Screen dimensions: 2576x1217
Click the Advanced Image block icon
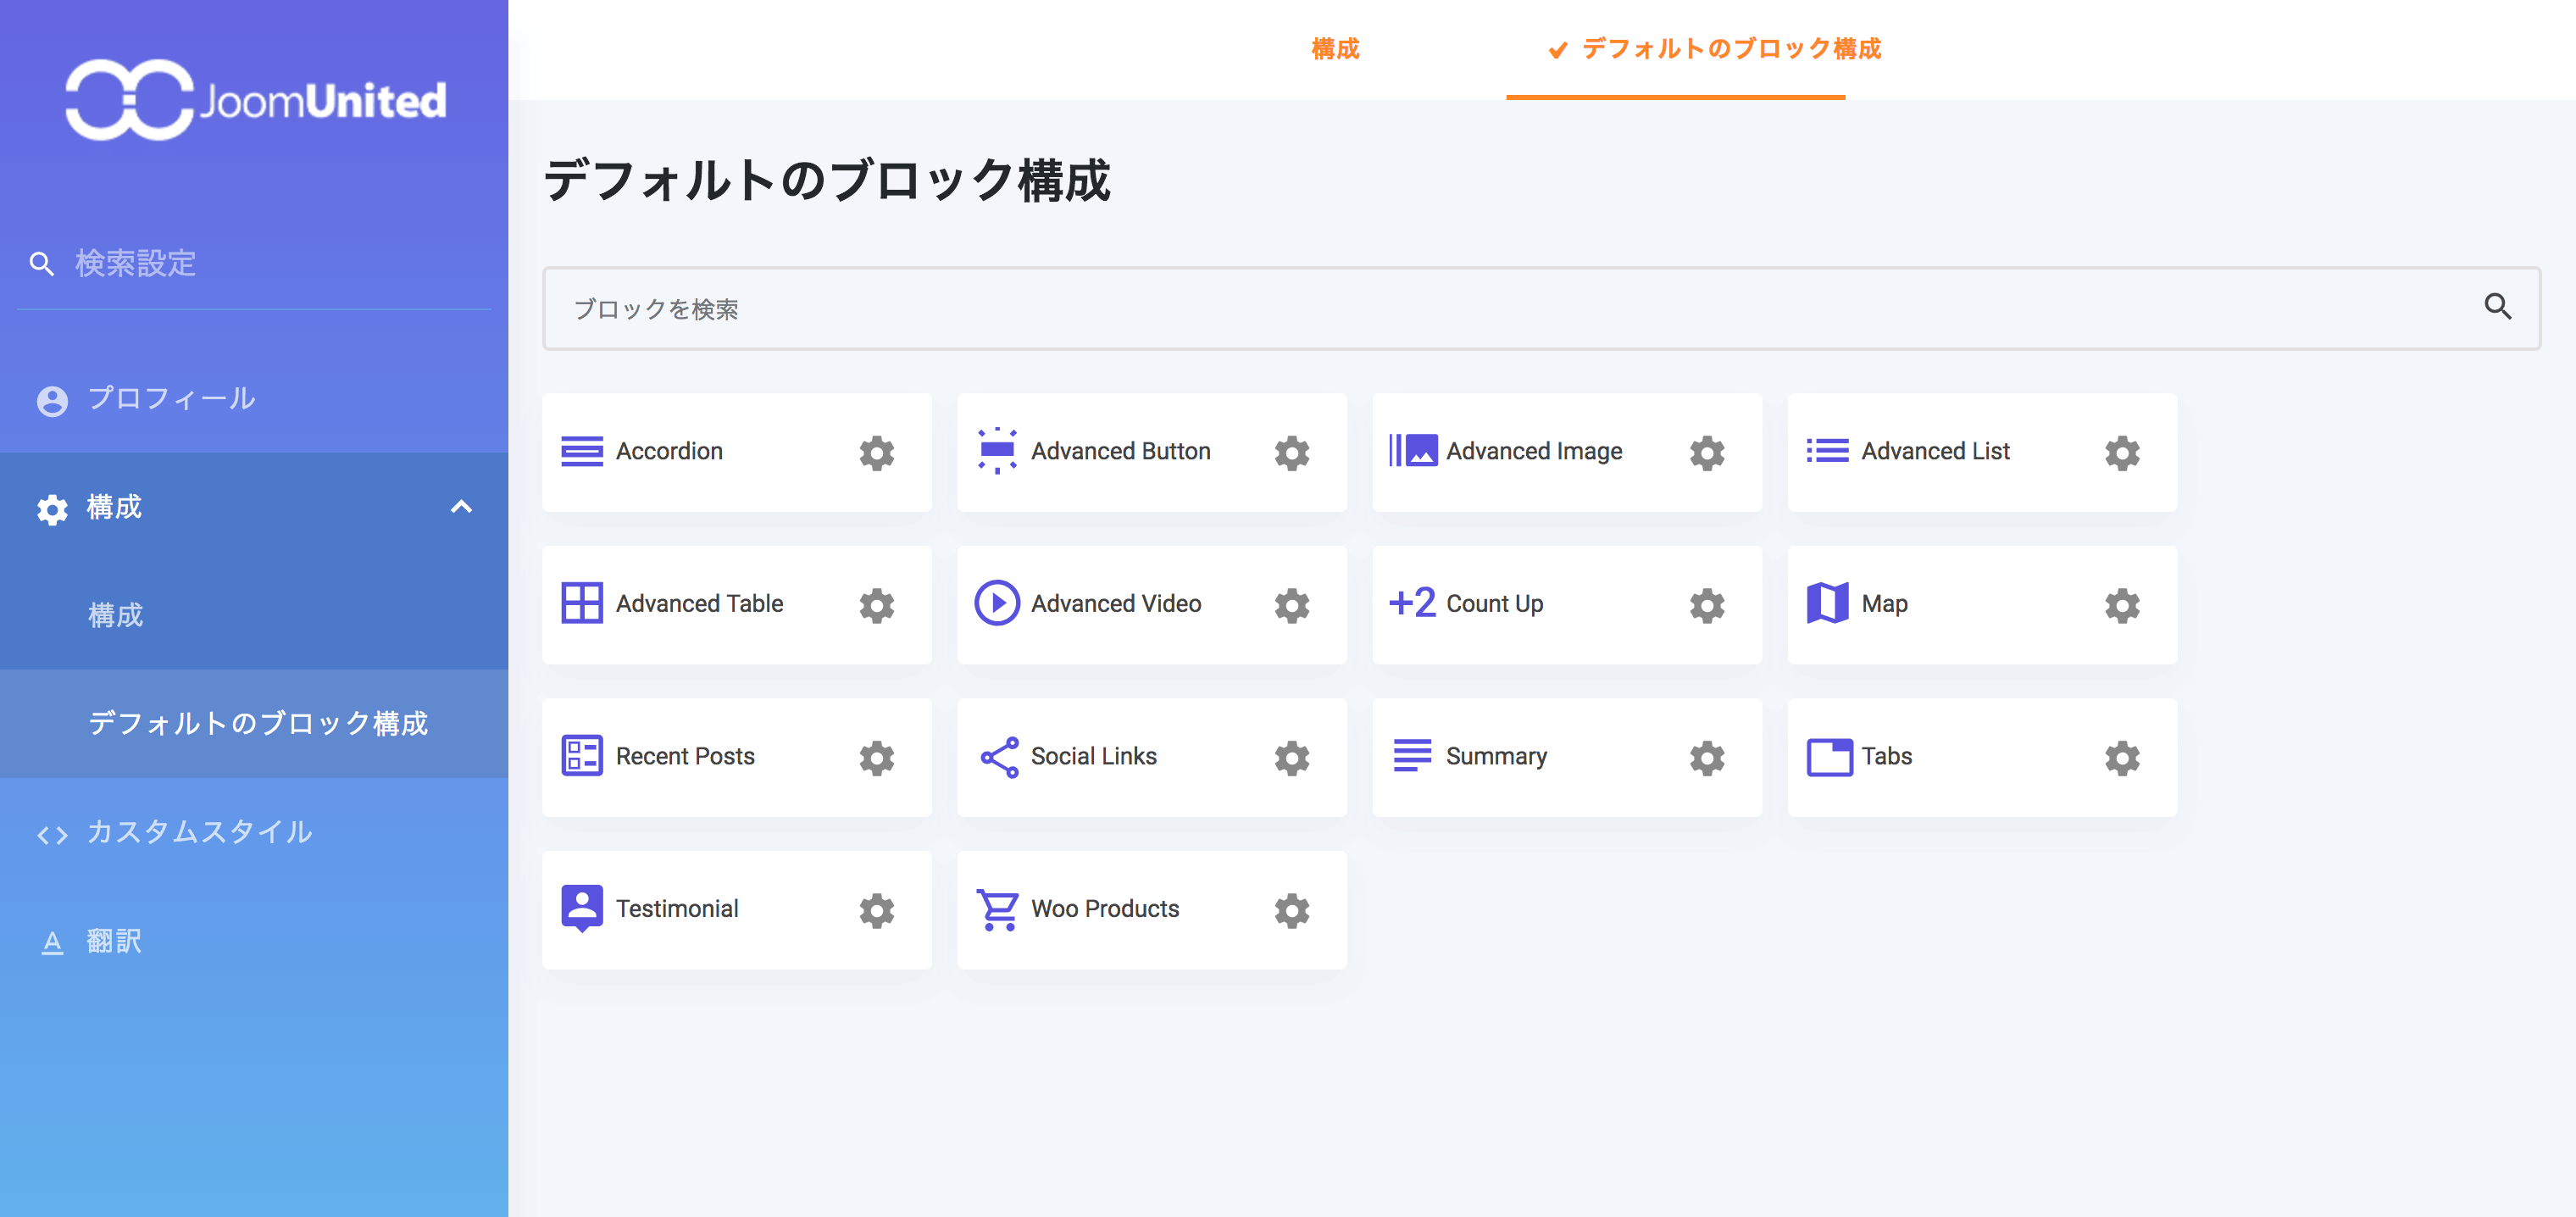[x=1413, y=451]
